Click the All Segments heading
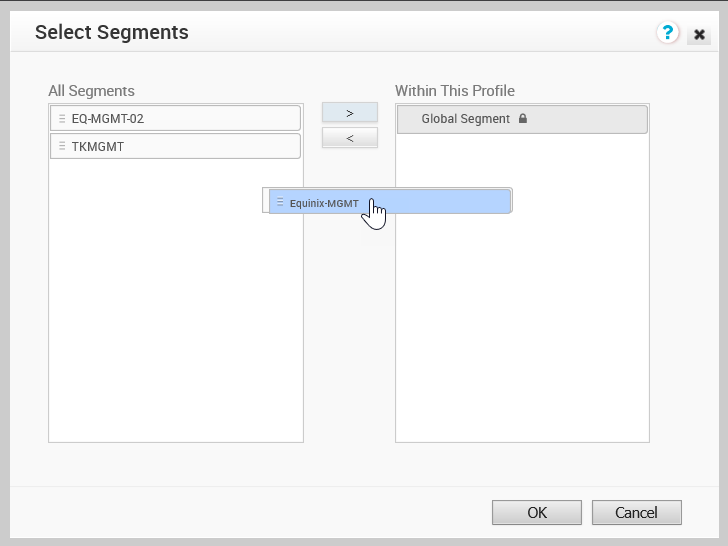Viewport: 728px width, 546px height. [x=91, y=91]
